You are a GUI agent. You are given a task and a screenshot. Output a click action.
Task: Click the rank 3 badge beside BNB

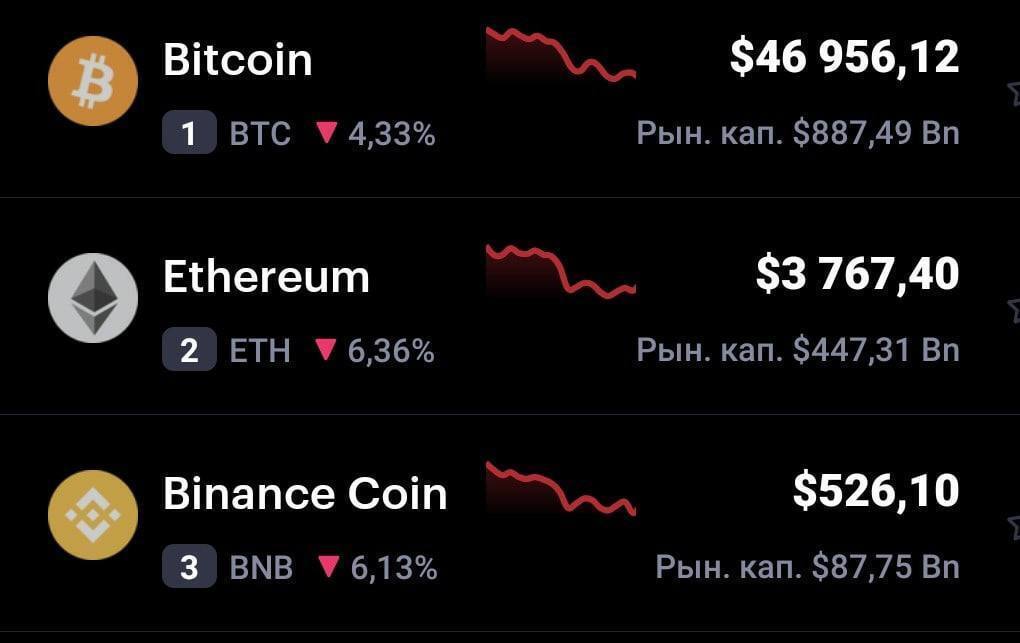pos(189,568)
